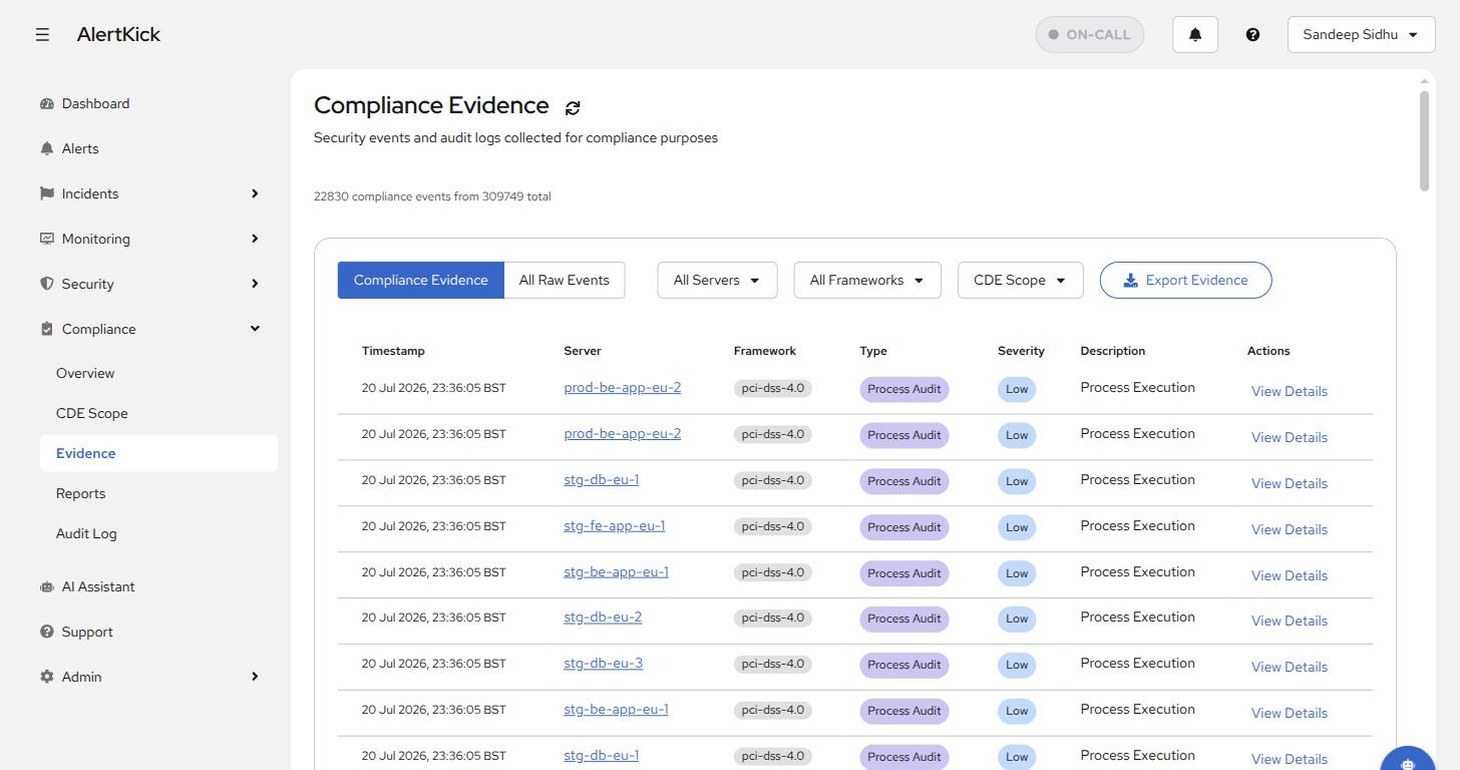1460x770 pixels.
Task: Open Reports in the sidebar
Action: (81, 493)
